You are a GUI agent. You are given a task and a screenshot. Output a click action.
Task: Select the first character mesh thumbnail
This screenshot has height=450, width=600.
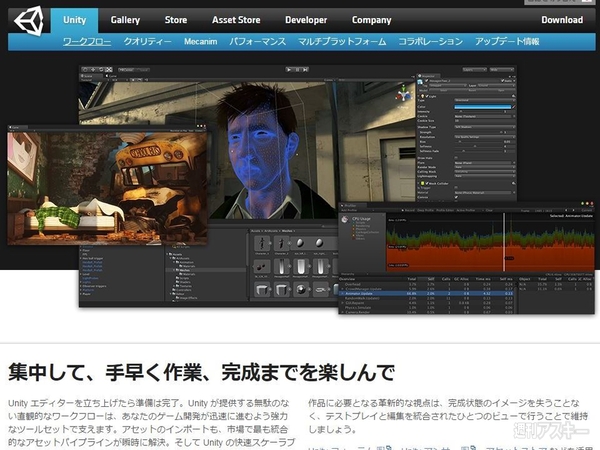pyautogui.click(x=262, y=243)
